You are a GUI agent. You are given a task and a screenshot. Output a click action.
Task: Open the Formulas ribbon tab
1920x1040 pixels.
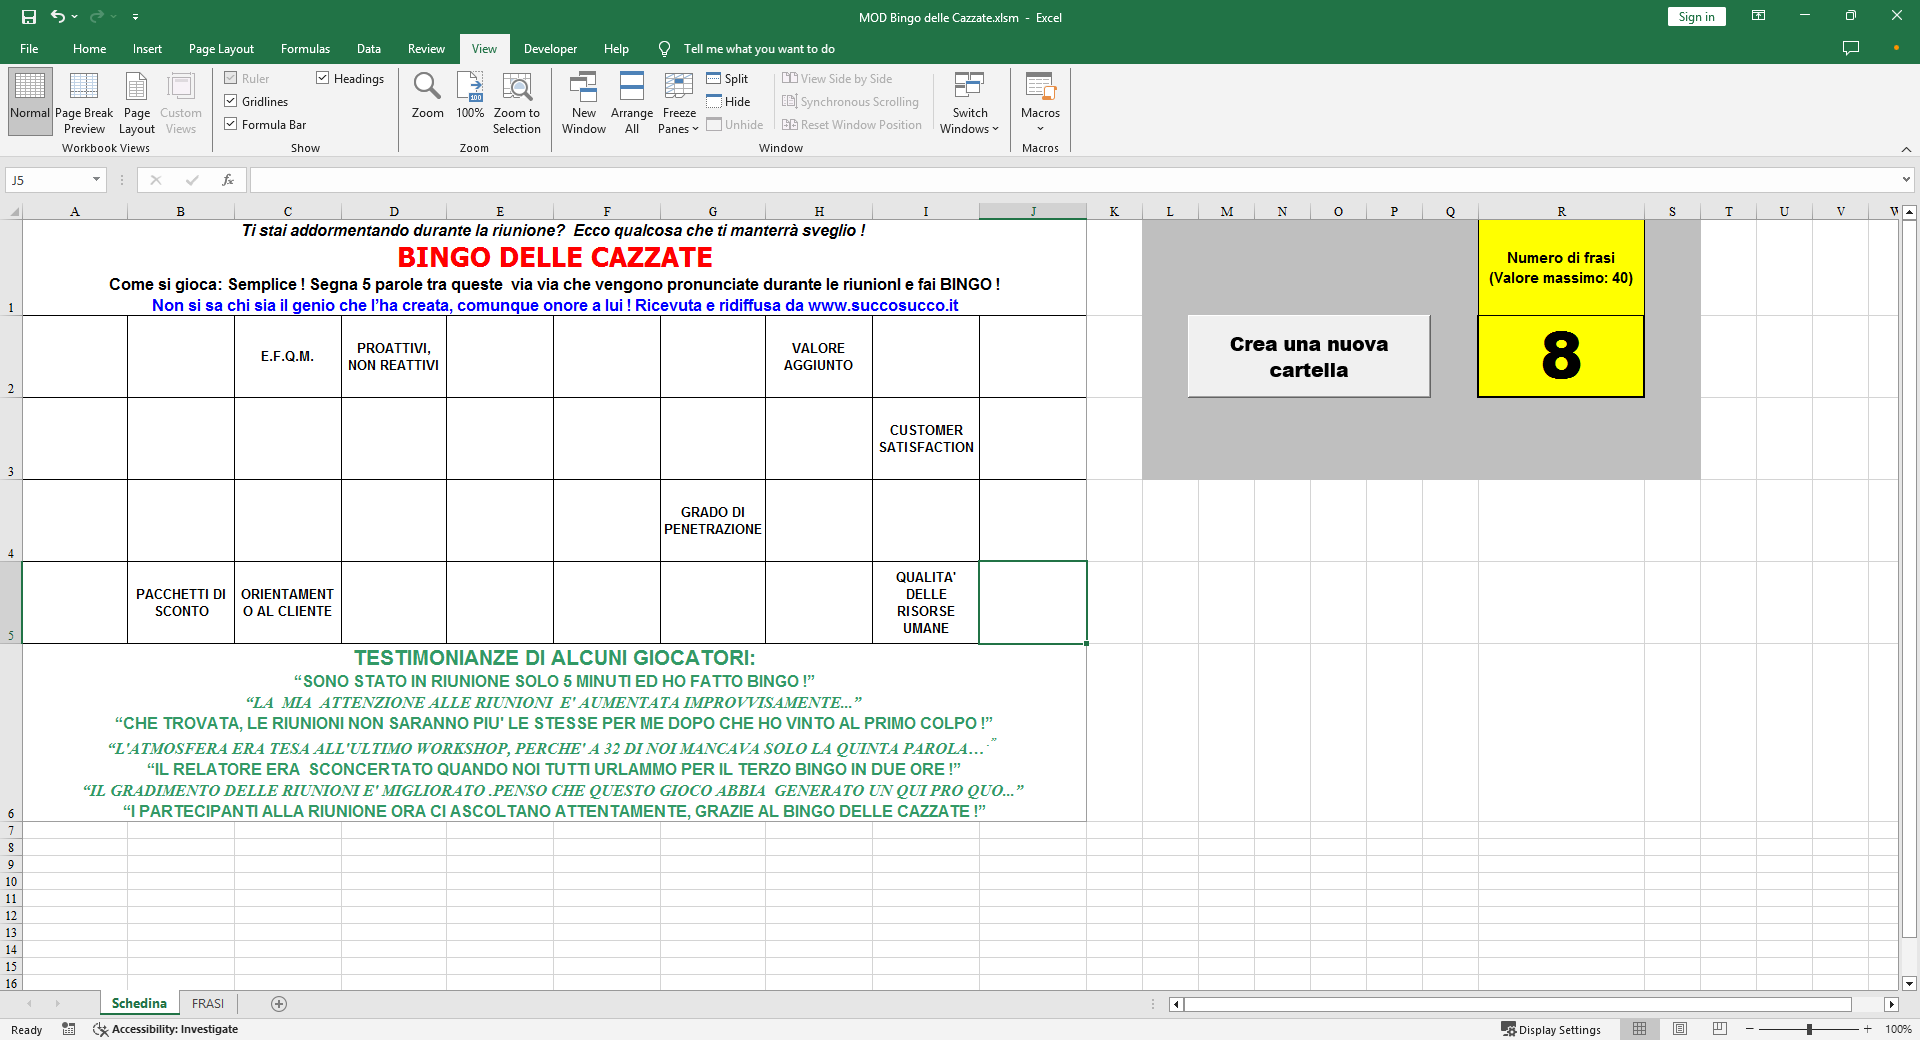(x=305, y=49)
